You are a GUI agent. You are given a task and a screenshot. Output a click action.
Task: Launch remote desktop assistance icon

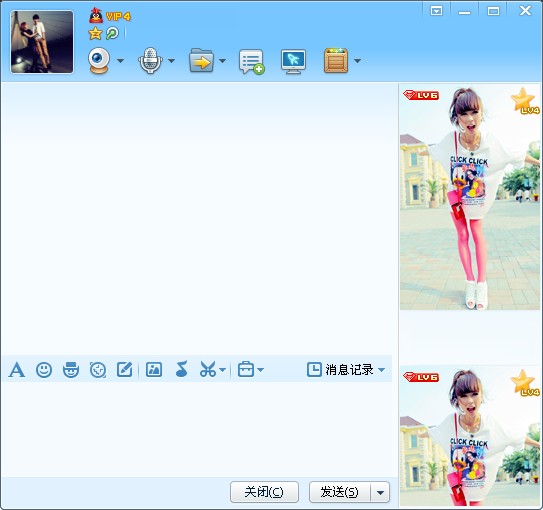click(x=293, y=62)
